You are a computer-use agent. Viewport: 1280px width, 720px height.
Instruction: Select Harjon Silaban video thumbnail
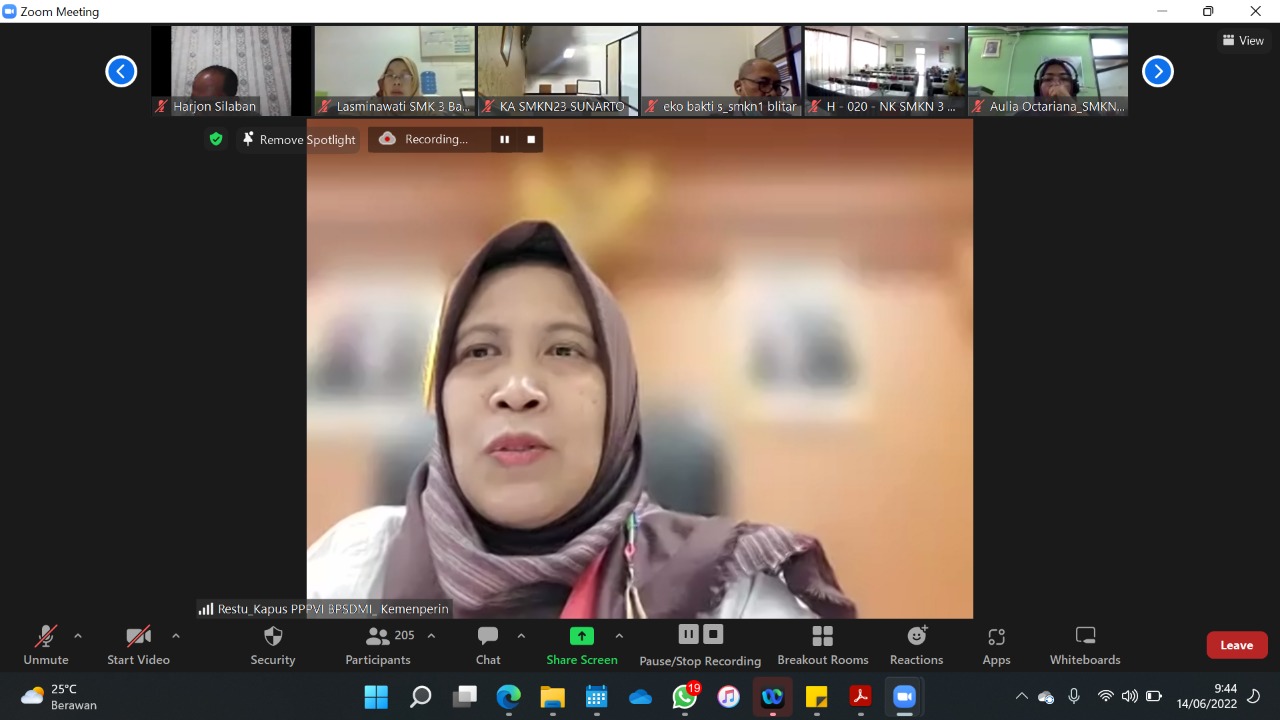[x=231, y=71]
